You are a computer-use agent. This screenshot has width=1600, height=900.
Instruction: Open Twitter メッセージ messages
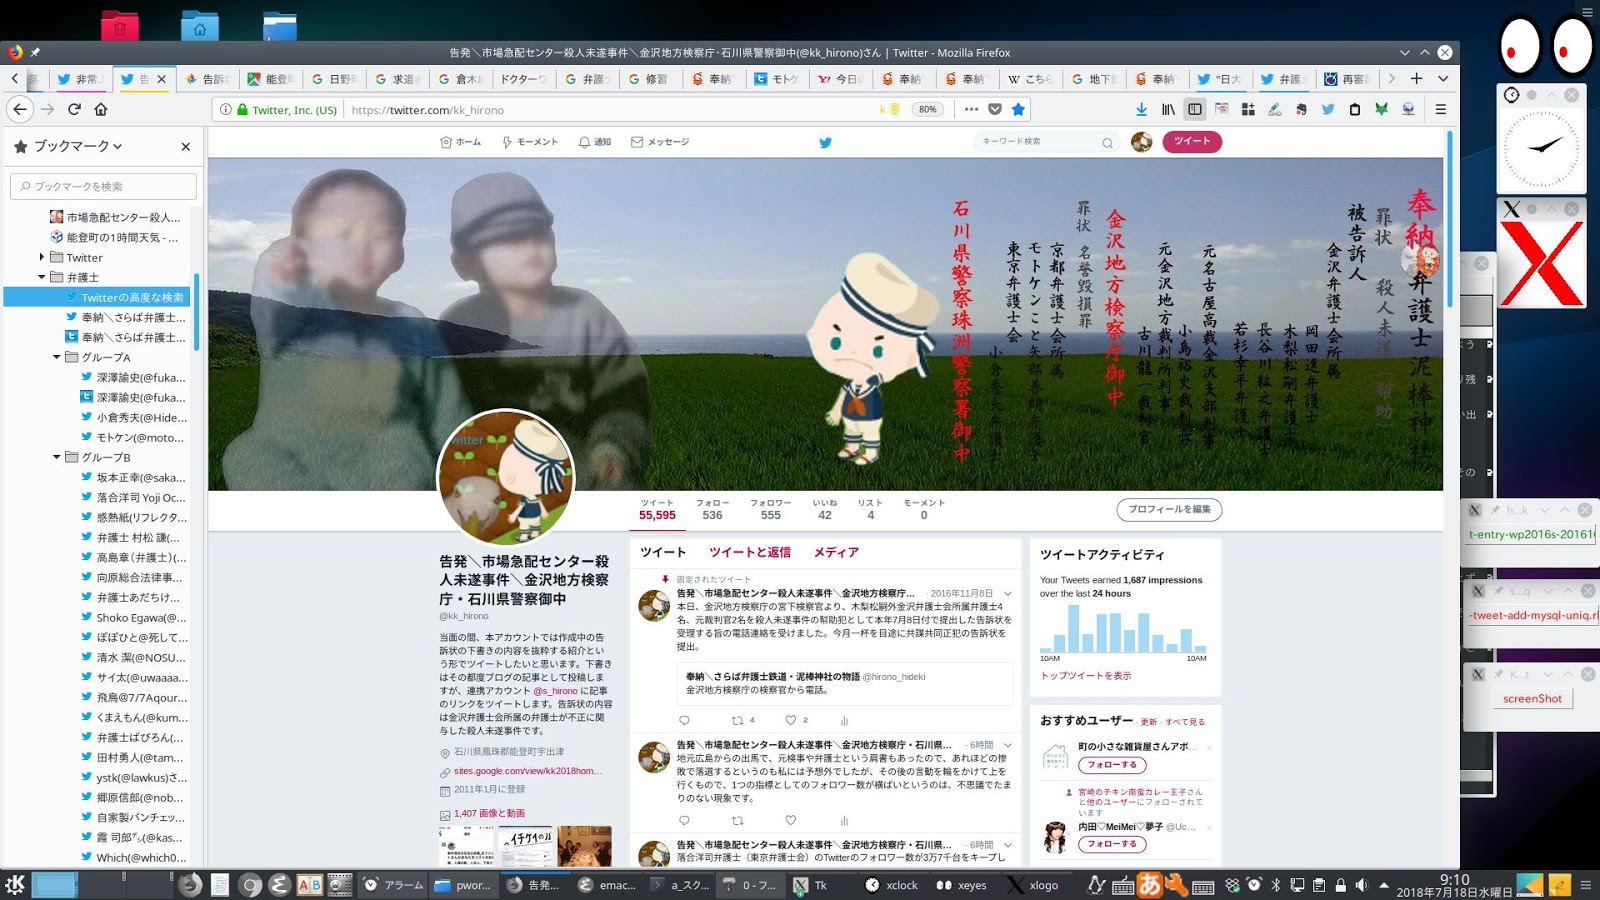(x=660, y=142)
